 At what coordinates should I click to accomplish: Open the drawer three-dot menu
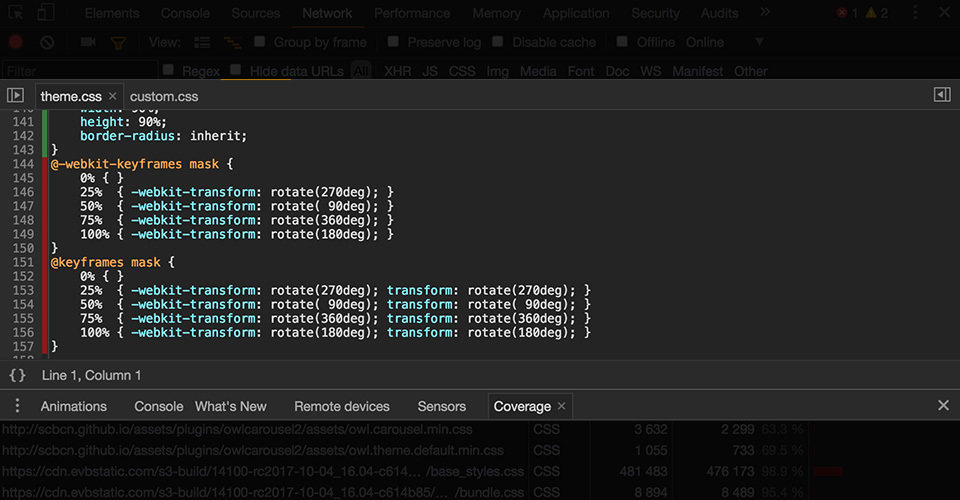tap(17, 406)
